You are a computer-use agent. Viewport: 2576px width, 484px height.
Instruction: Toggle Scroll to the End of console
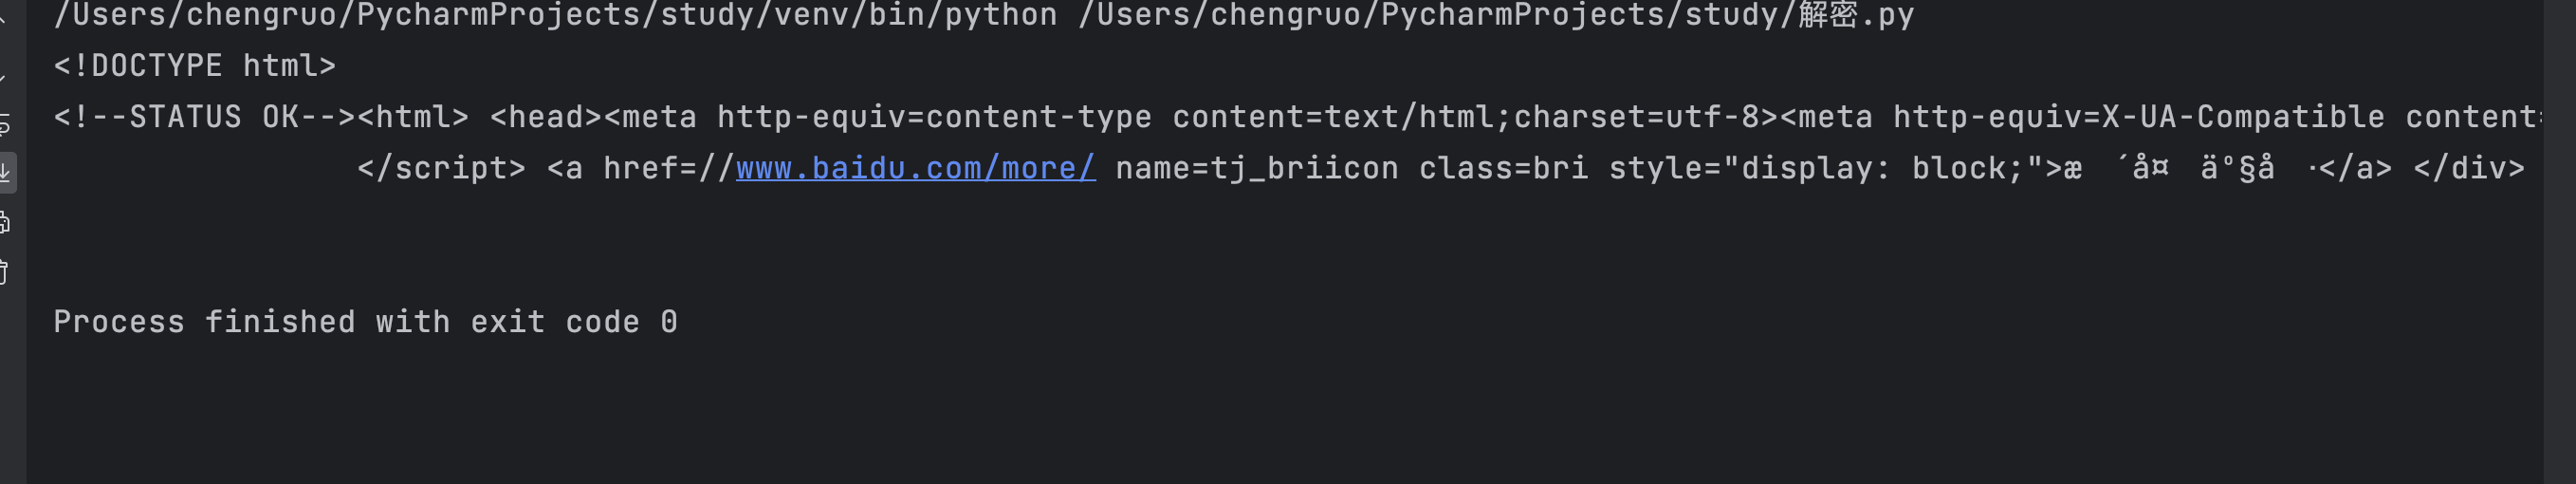pyautogui.click(x=5, y=172)
